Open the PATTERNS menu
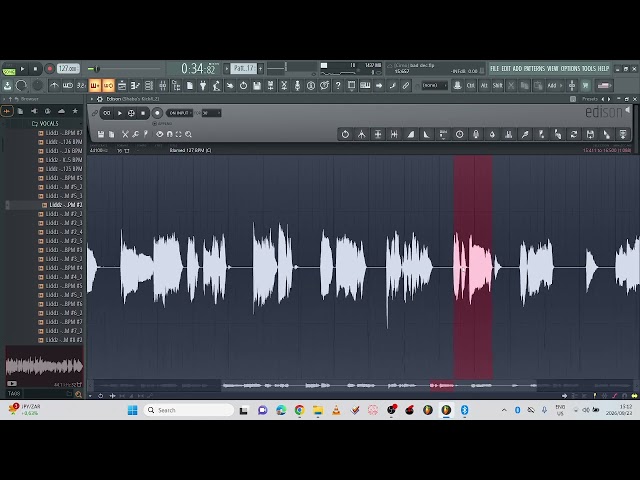The image size is (640, 480). pos(534,69)
